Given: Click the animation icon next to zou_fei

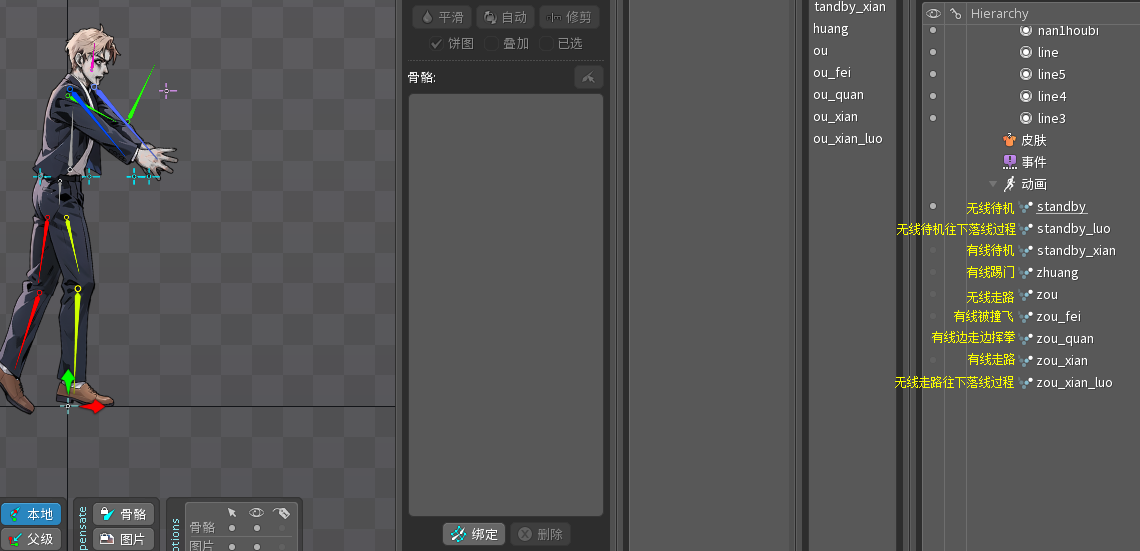Looking at the screenshot, I should pos(1026,317).
